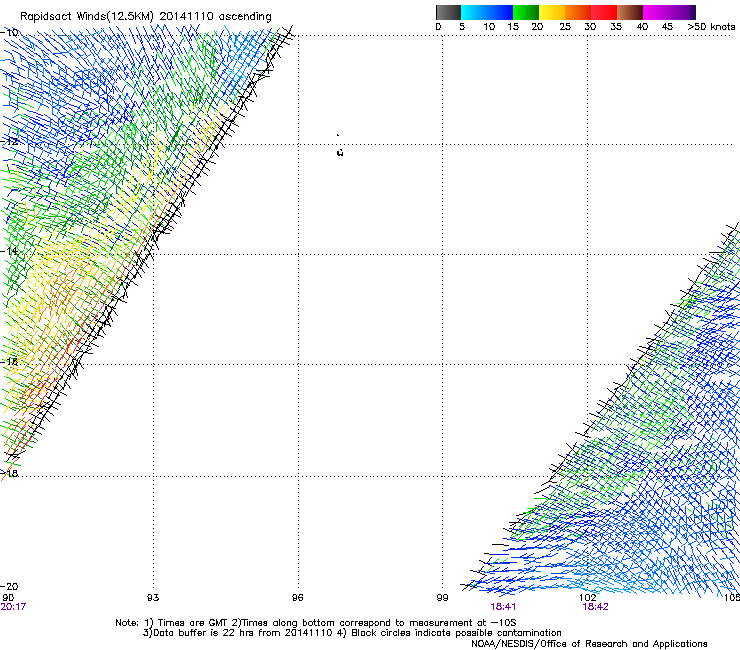Click the '10' label under color legend

pos(489,27)
